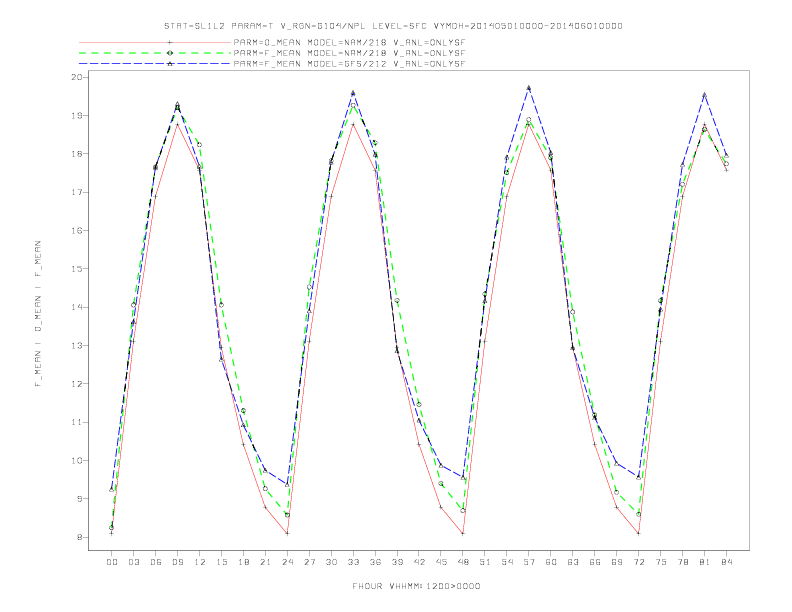
Task: Click x-axis forecast hour label 84
Action: (x=727, y=562)
